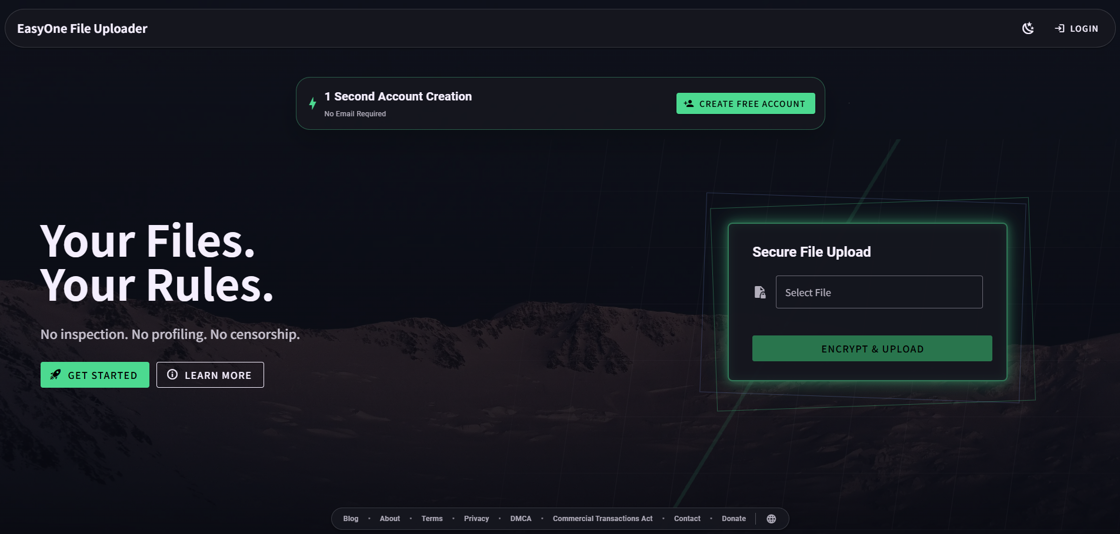Toggle dark mode moon icon
The image size is (1120, 534).
click(1028, 29)
